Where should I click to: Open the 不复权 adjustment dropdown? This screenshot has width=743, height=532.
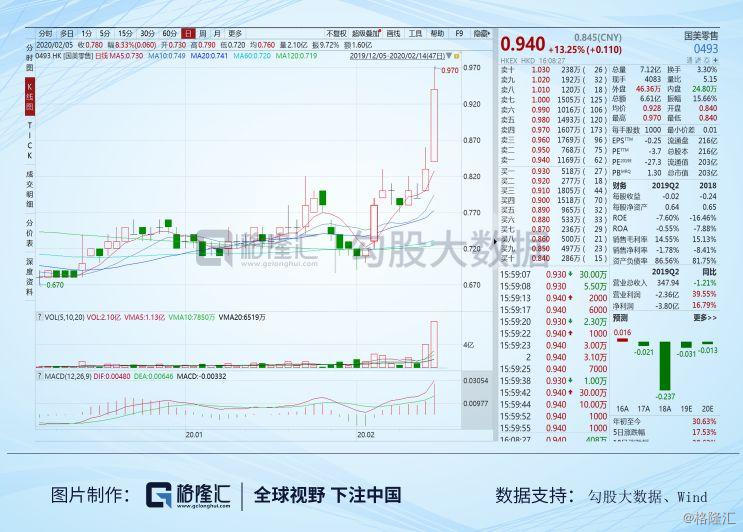point(336,33)
